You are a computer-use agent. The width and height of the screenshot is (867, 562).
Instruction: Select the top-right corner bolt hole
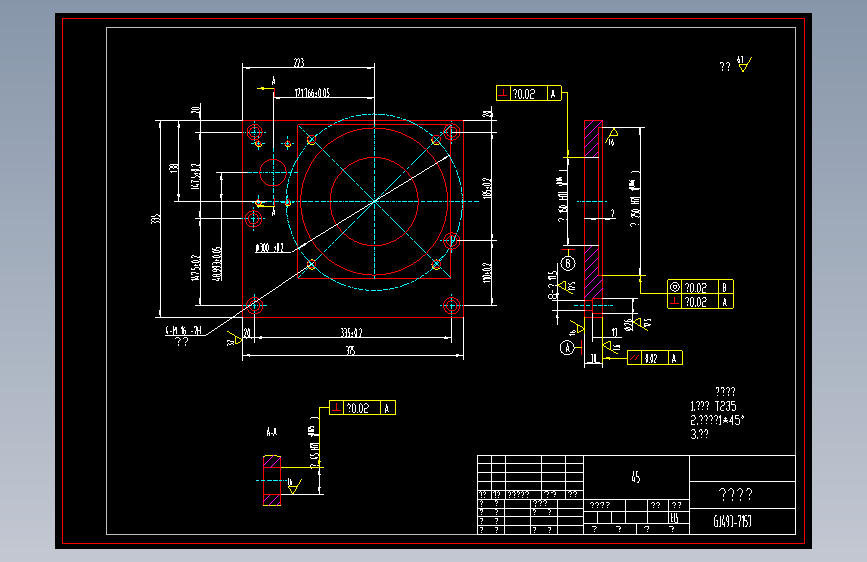tap(451, 132)
